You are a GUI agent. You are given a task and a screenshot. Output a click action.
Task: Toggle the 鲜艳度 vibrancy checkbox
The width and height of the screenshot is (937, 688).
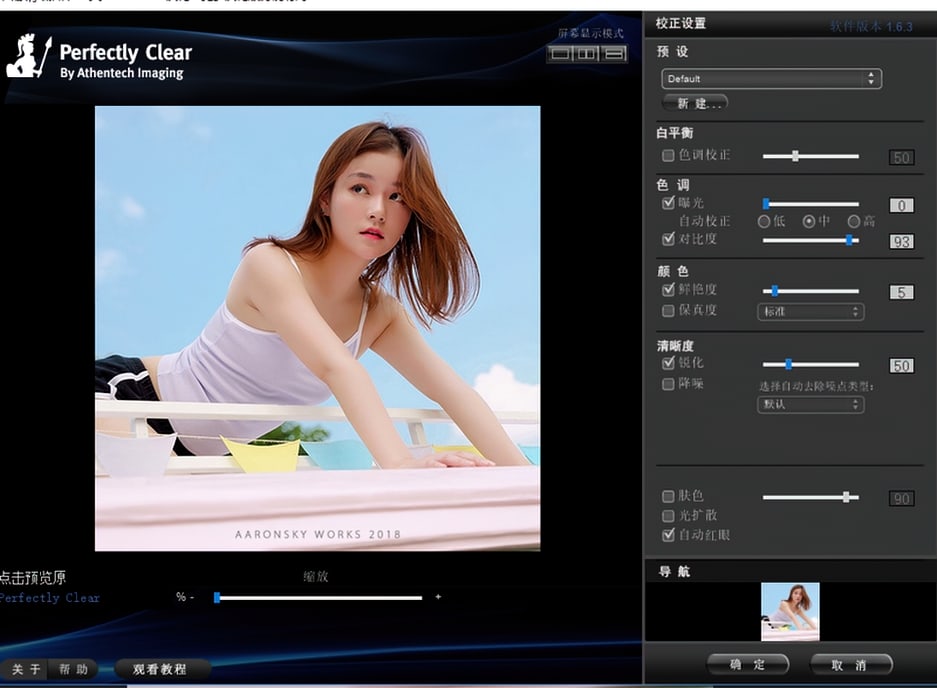point(668,290)
